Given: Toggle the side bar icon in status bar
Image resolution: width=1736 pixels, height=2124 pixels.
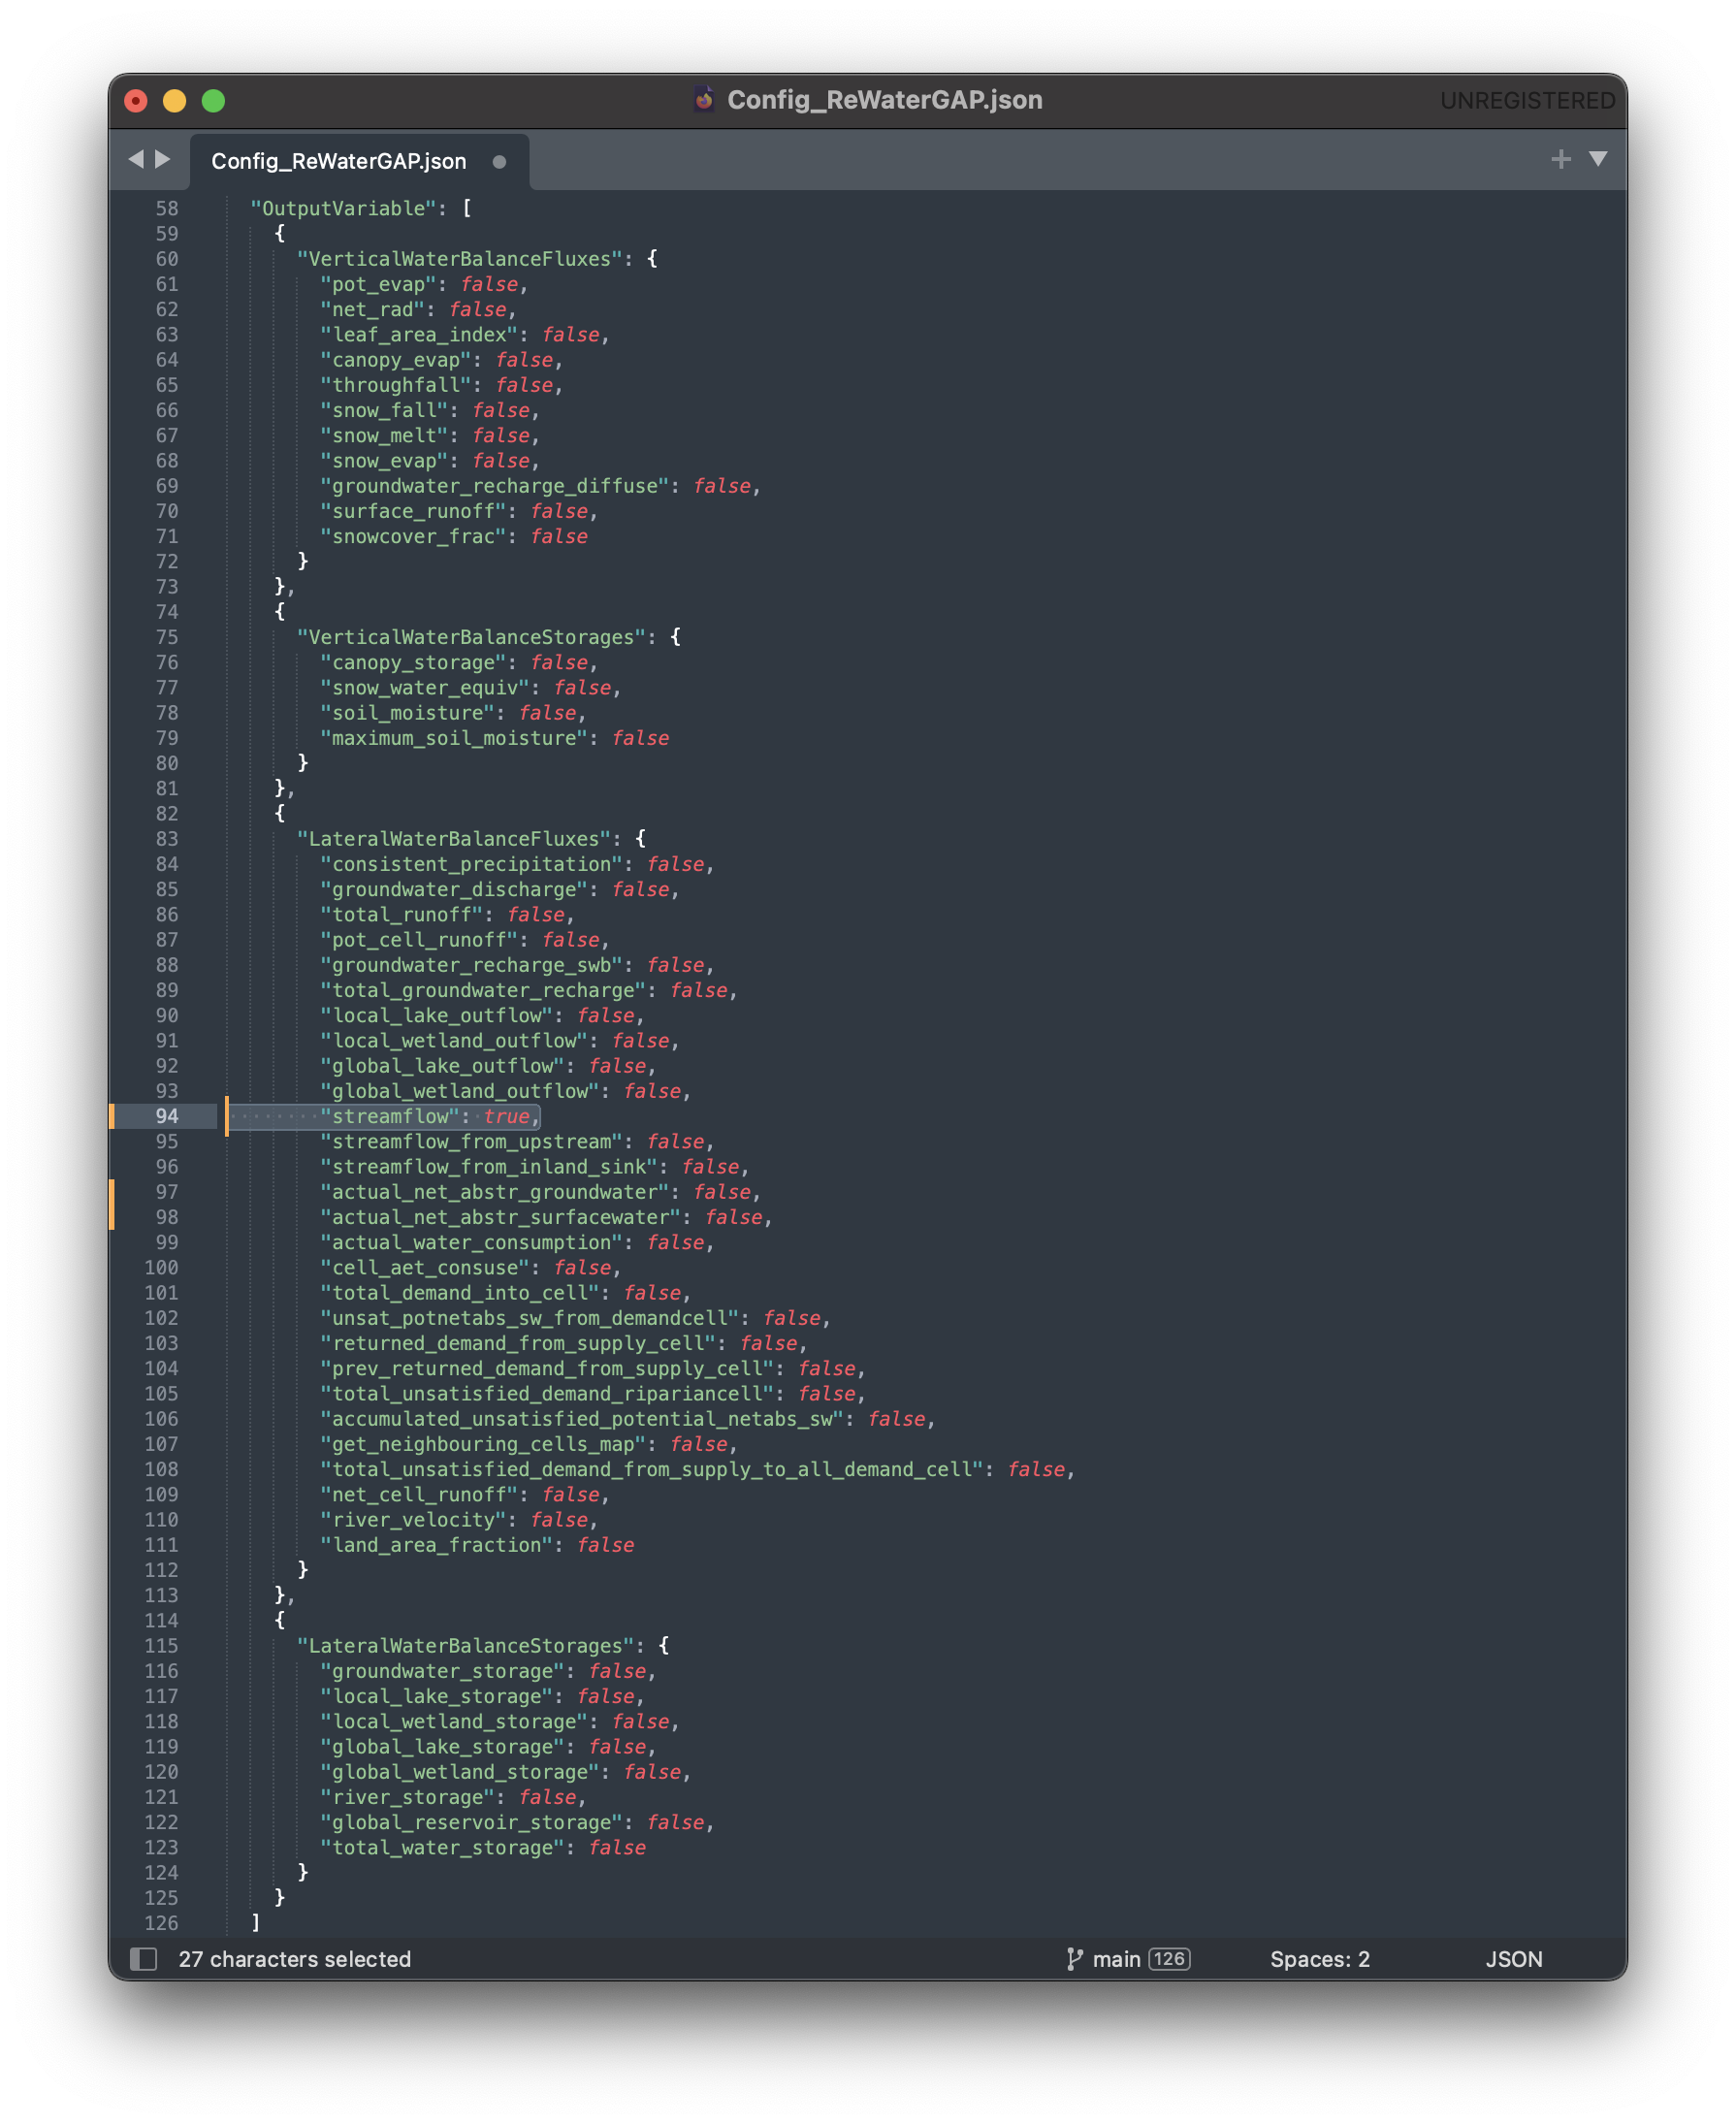Looking at the screenshot, I should pyautogui.click(x=143, y=1958).
